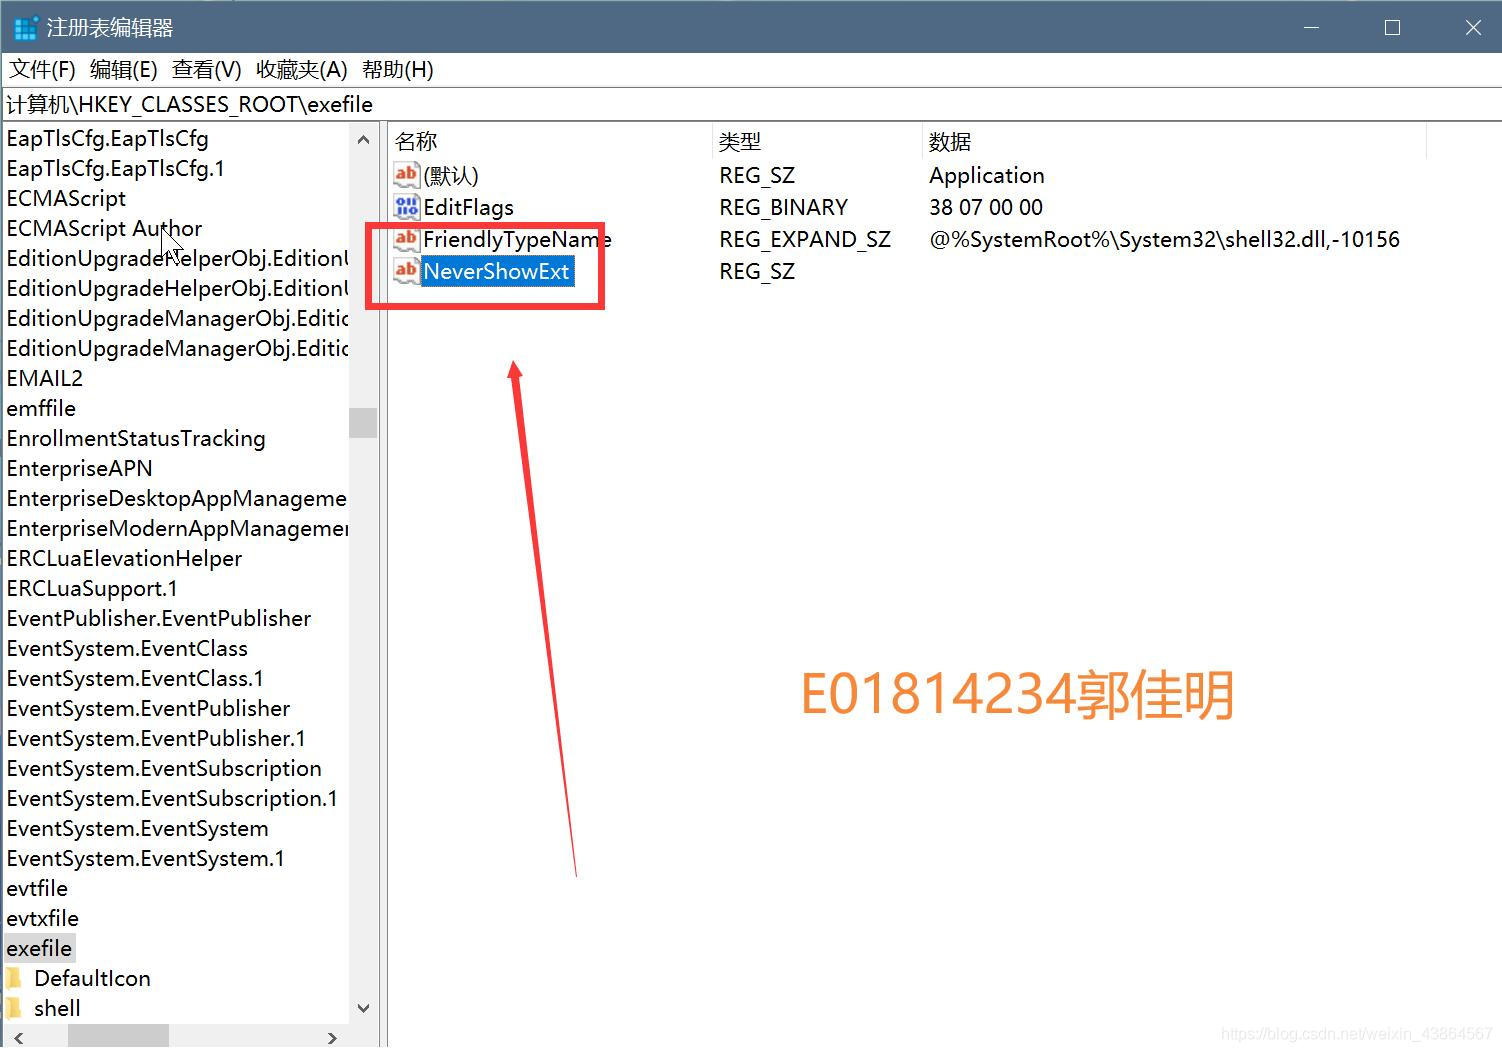Screen dimensions: 1502x1052
Task: Select the exefile key
Action: point(39,948)
